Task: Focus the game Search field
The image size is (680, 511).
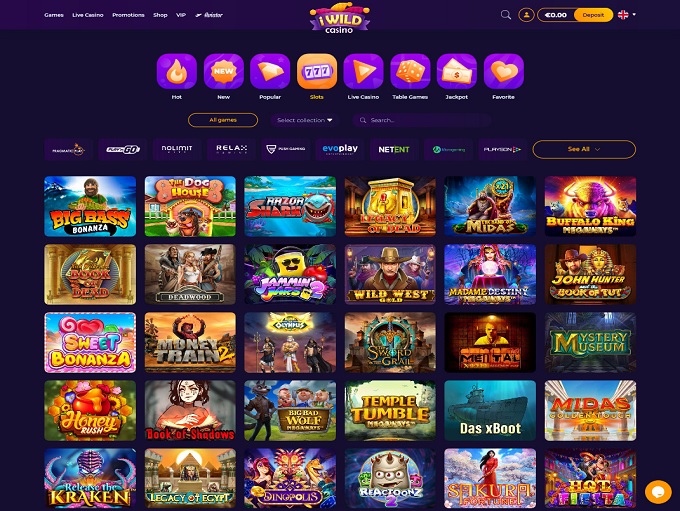Action: click(x=422, y=120)
